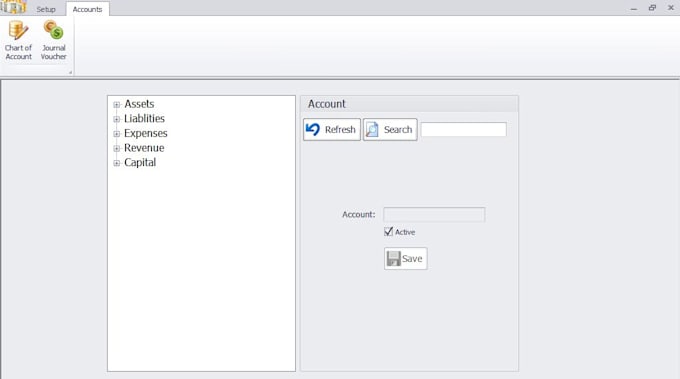Click the application logo icon in the title bar

[x=13, y=7]
